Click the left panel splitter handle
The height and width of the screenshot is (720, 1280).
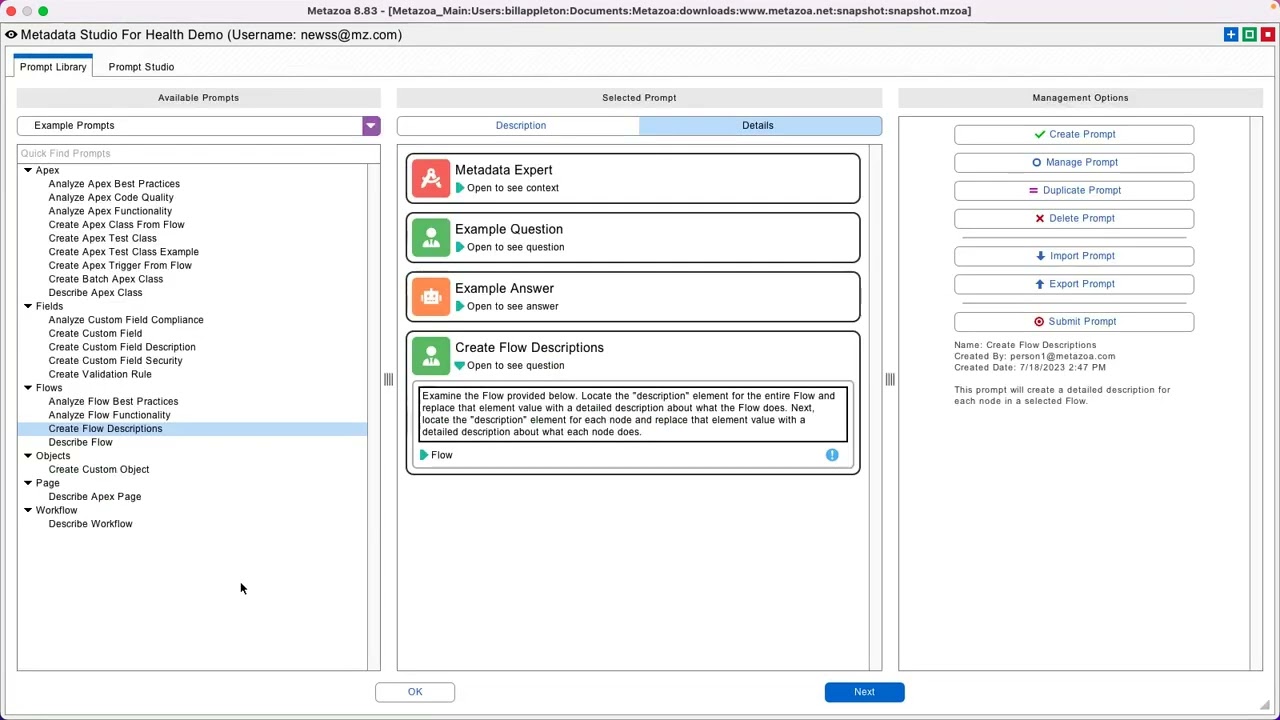388,379
